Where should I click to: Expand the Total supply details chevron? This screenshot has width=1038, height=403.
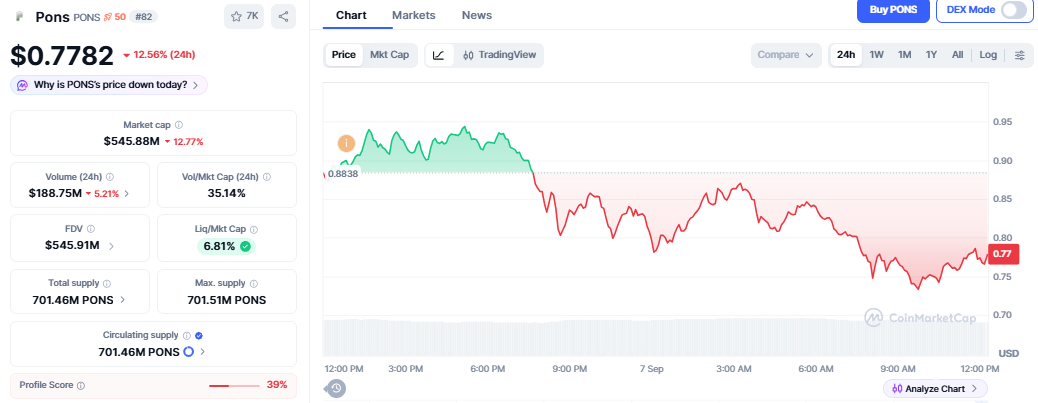[x=123, y=300]
